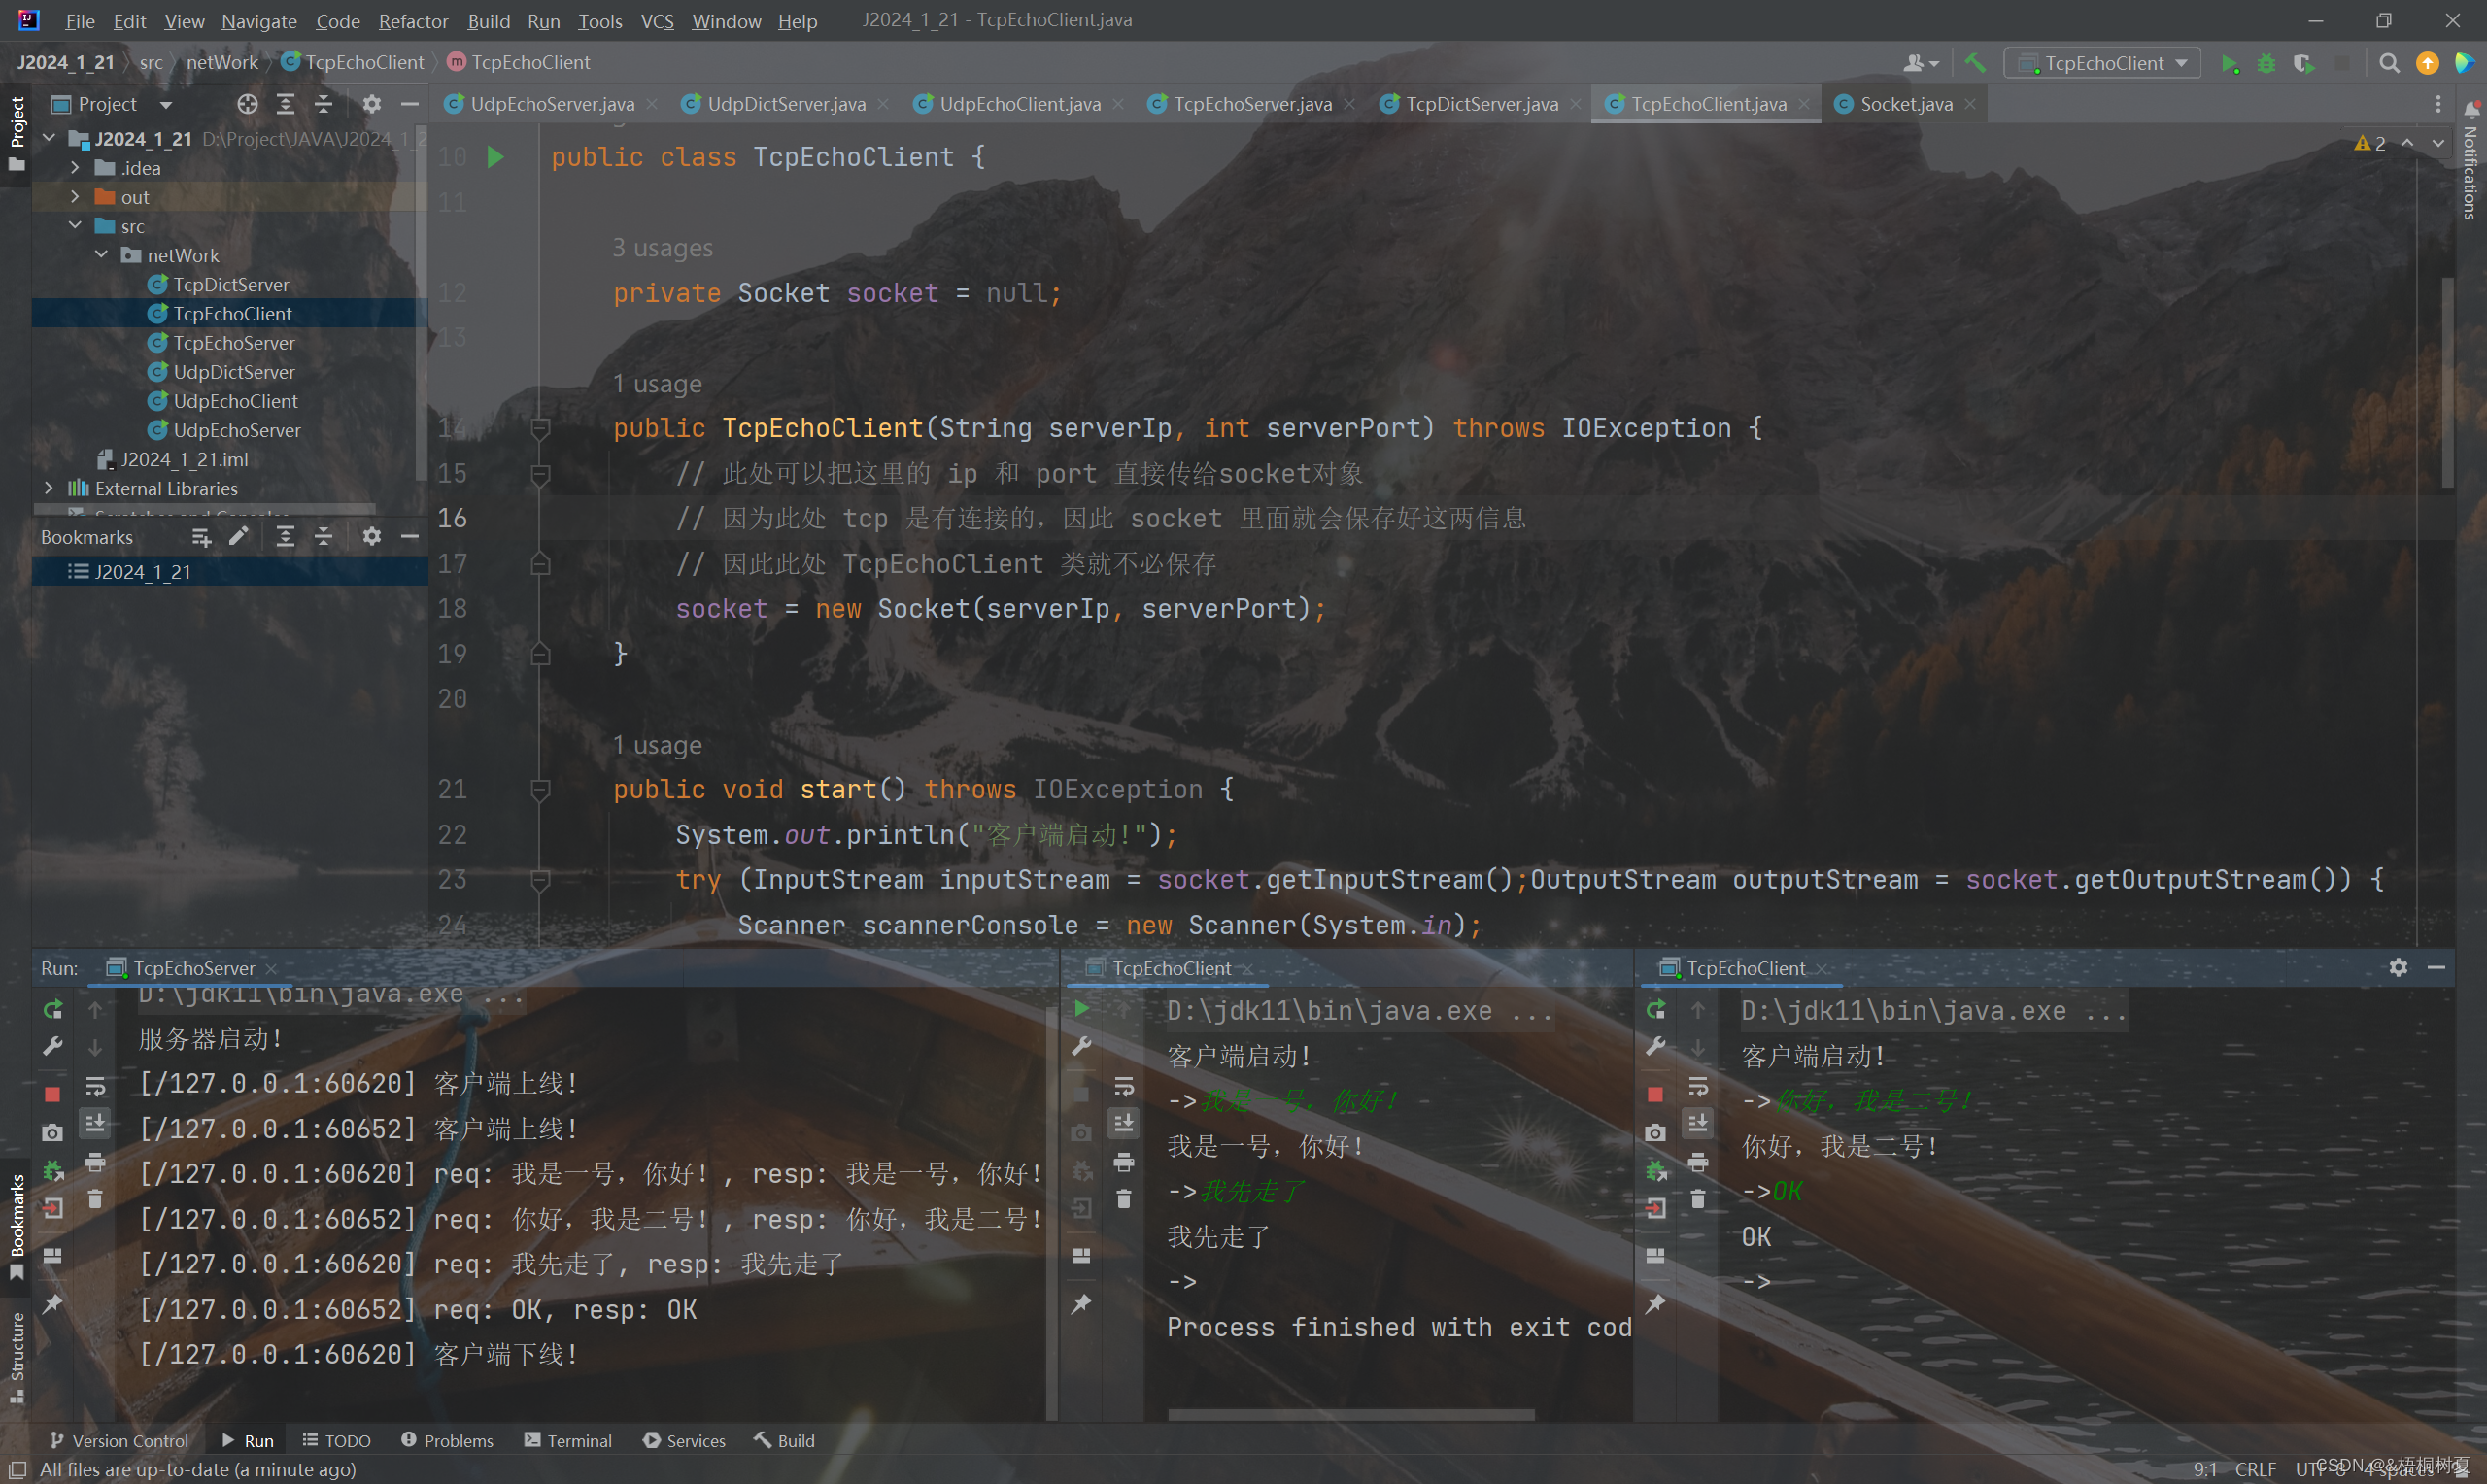Take thread dump camera icon in server run panel
The width and height of the screenshot is (2487, 1484).
coord(52,1132)
